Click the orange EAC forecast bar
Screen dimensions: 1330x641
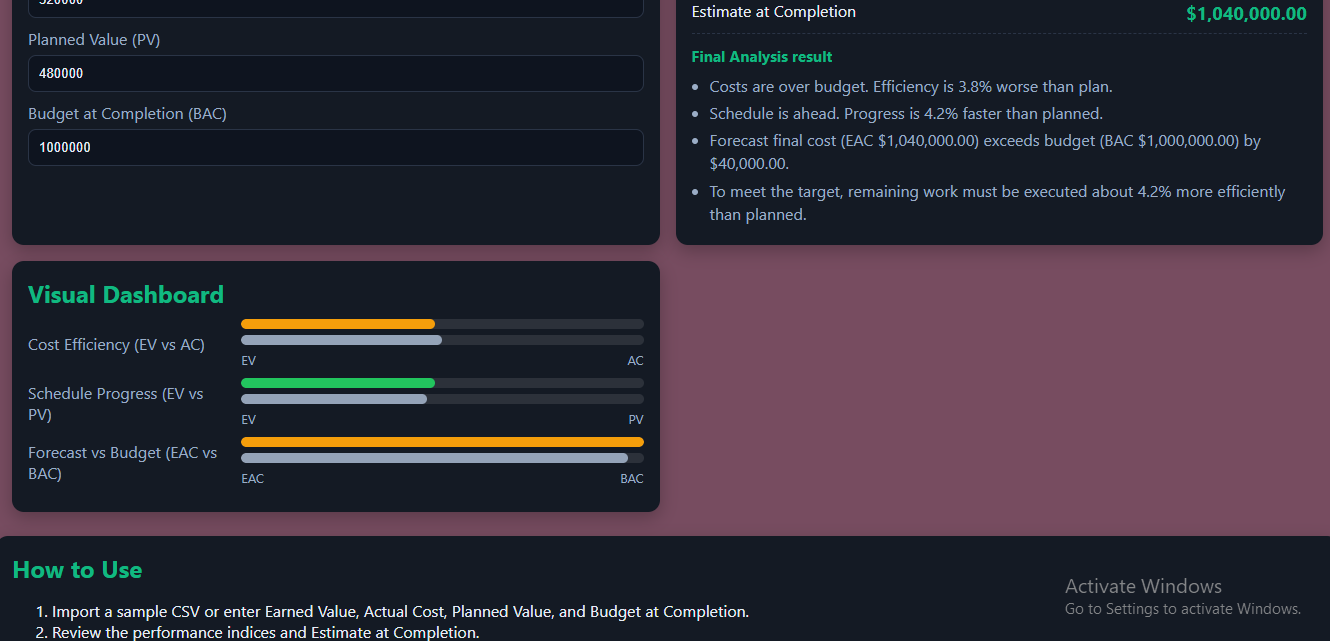pyautogui.click(x=442, y=442)
